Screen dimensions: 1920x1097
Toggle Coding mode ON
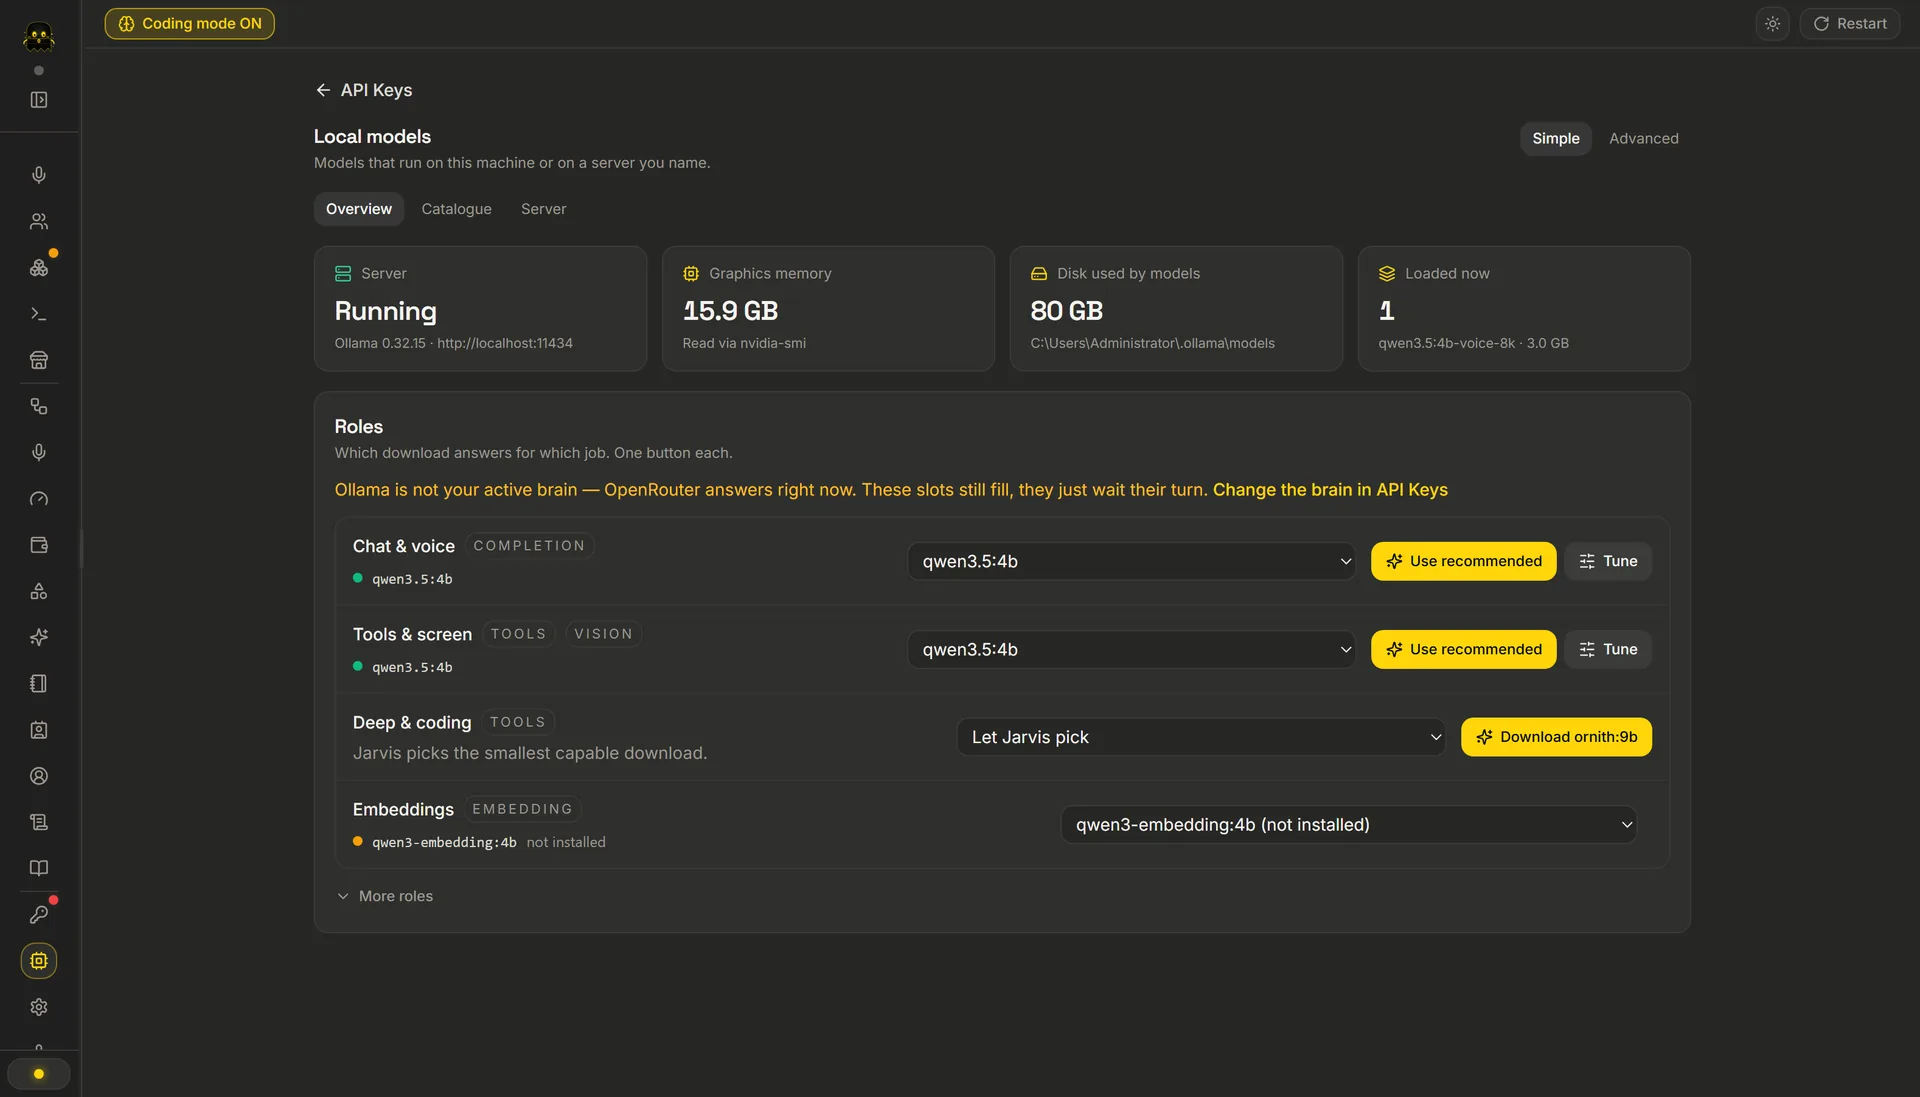pyautogui.click(x=190, y=24)
